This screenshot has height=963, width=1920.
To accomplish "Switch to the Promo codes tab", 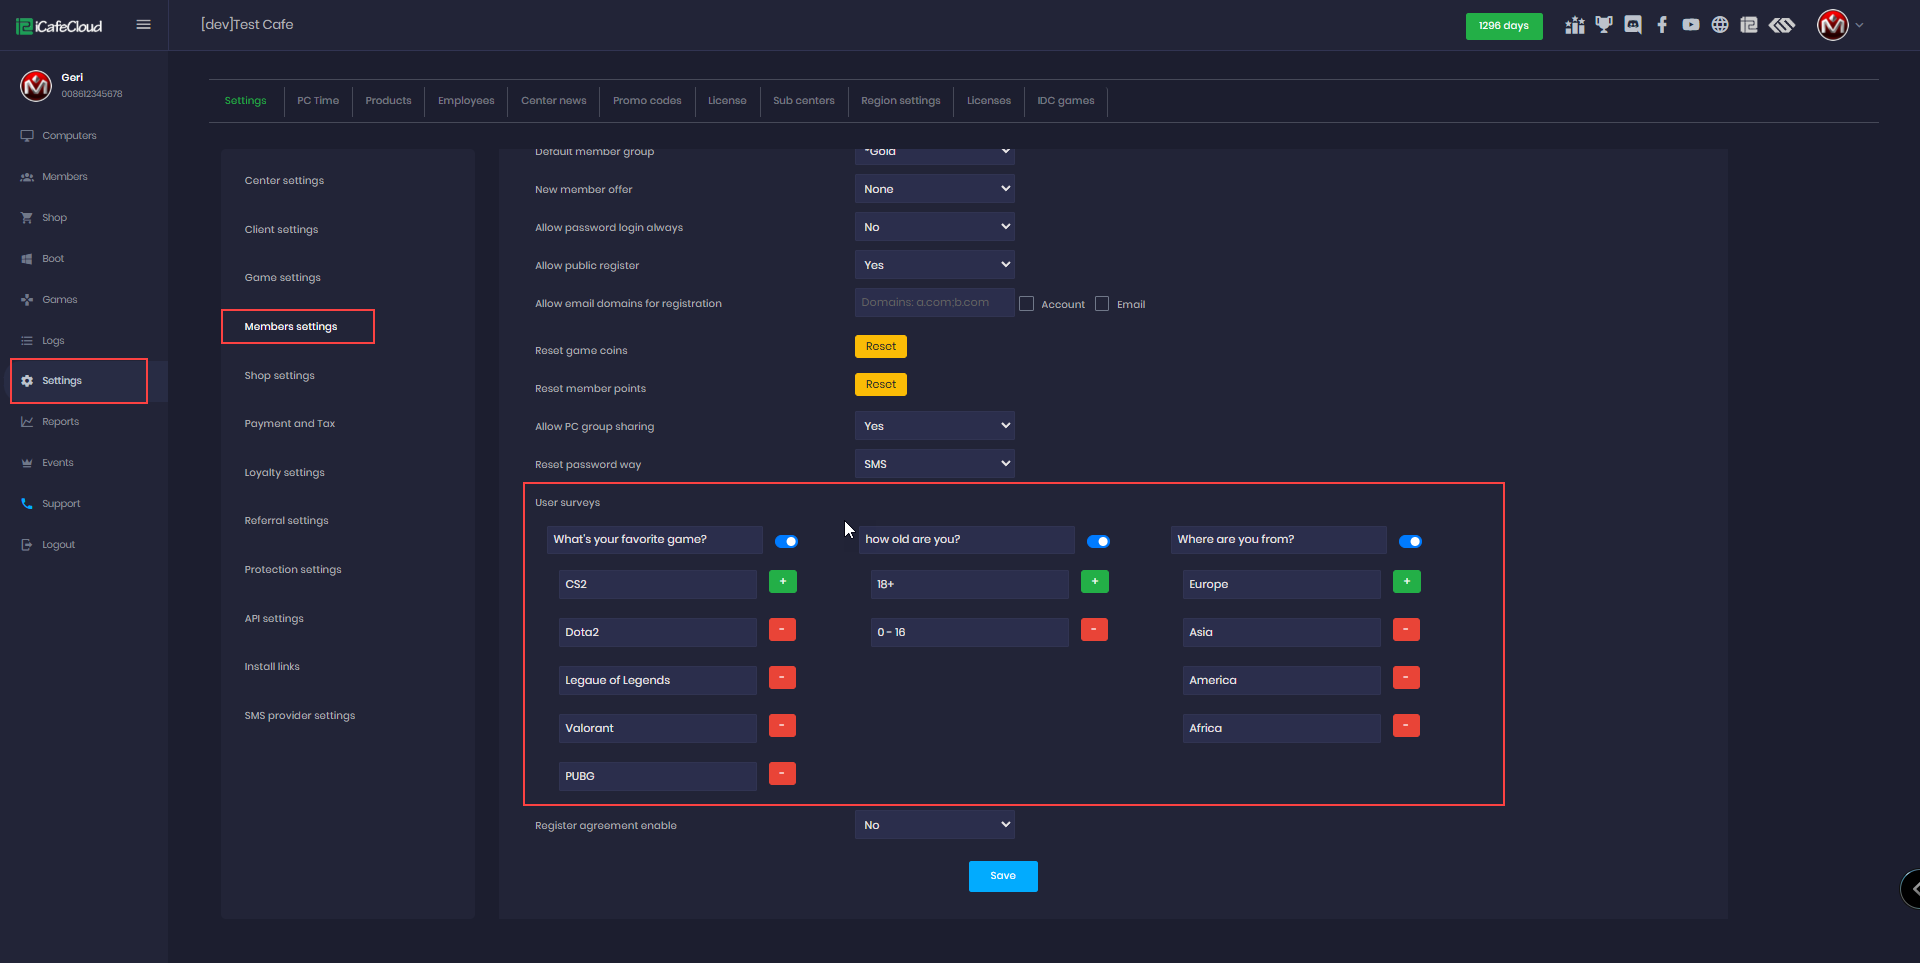I will click(647, 101).
